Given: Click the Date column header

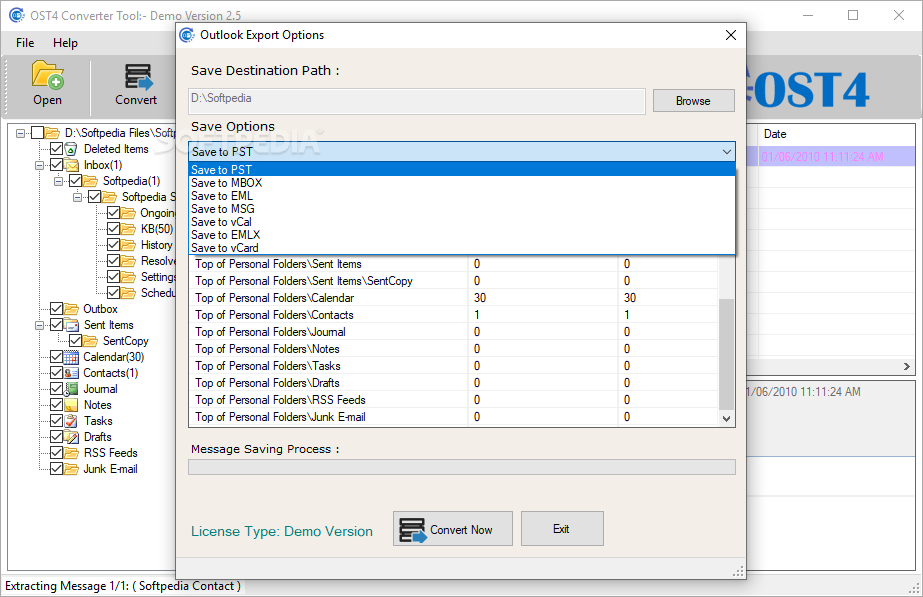Looking at the screenshot, I should click(836, 134).
